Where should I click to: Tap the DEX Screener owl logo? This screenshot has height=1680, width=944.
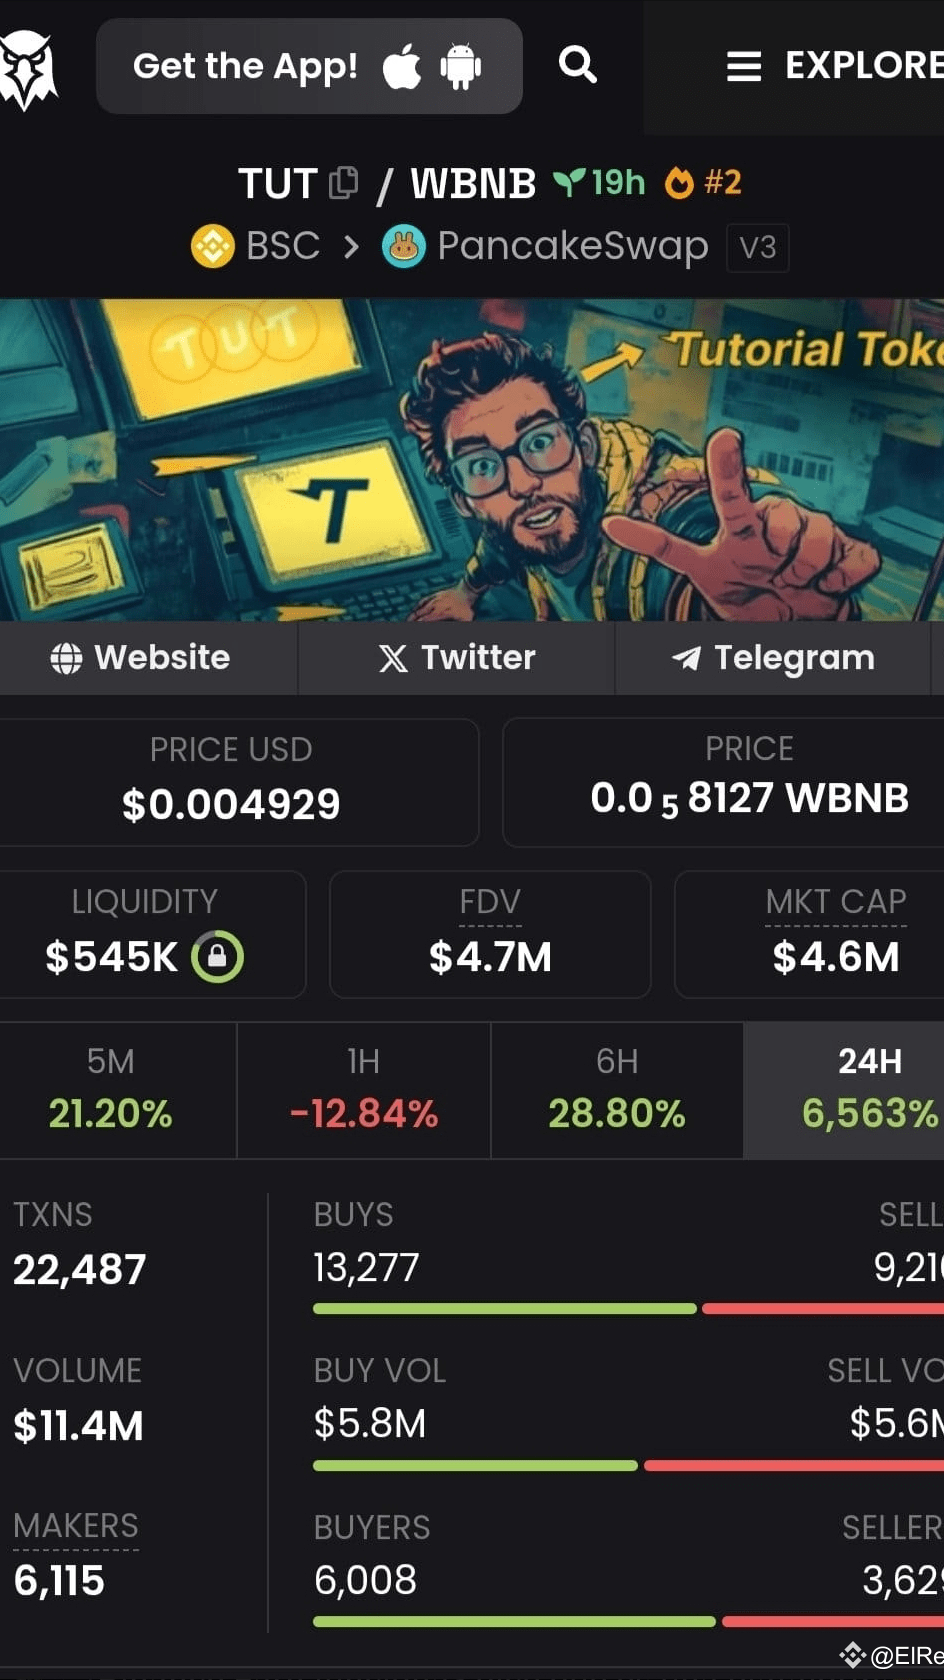pyautogui.click(x=27, y=68)
